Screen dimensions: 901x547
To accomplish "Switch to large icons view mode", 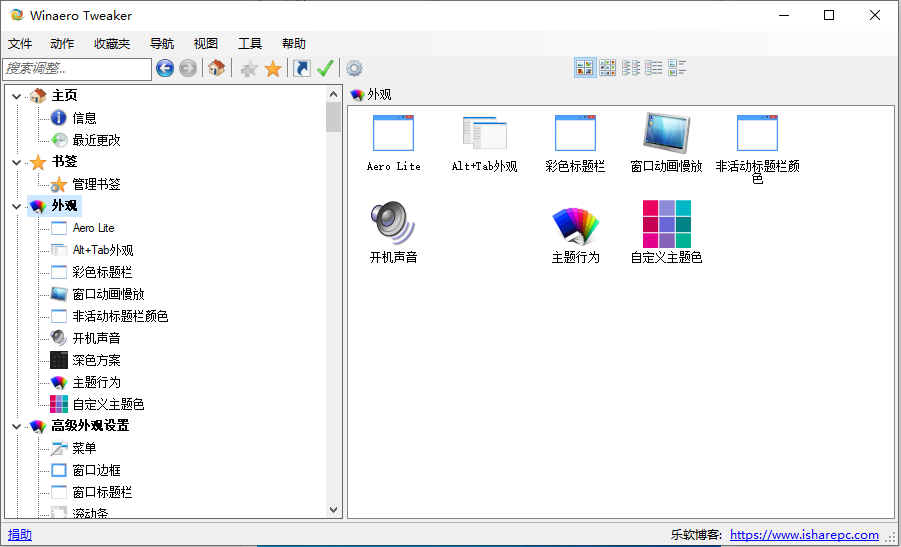I will 584,68.
